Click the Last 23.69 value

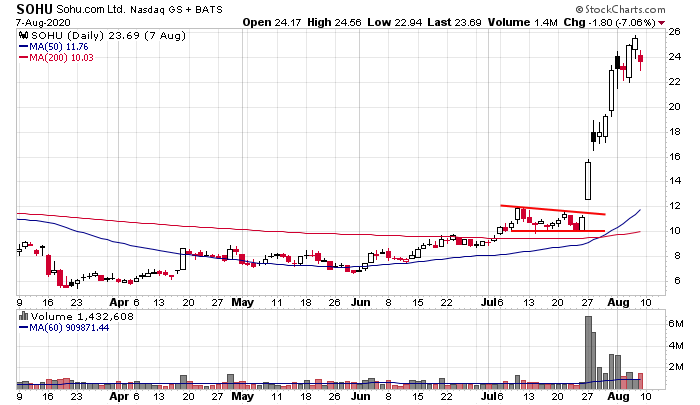[x=454, y=22]
